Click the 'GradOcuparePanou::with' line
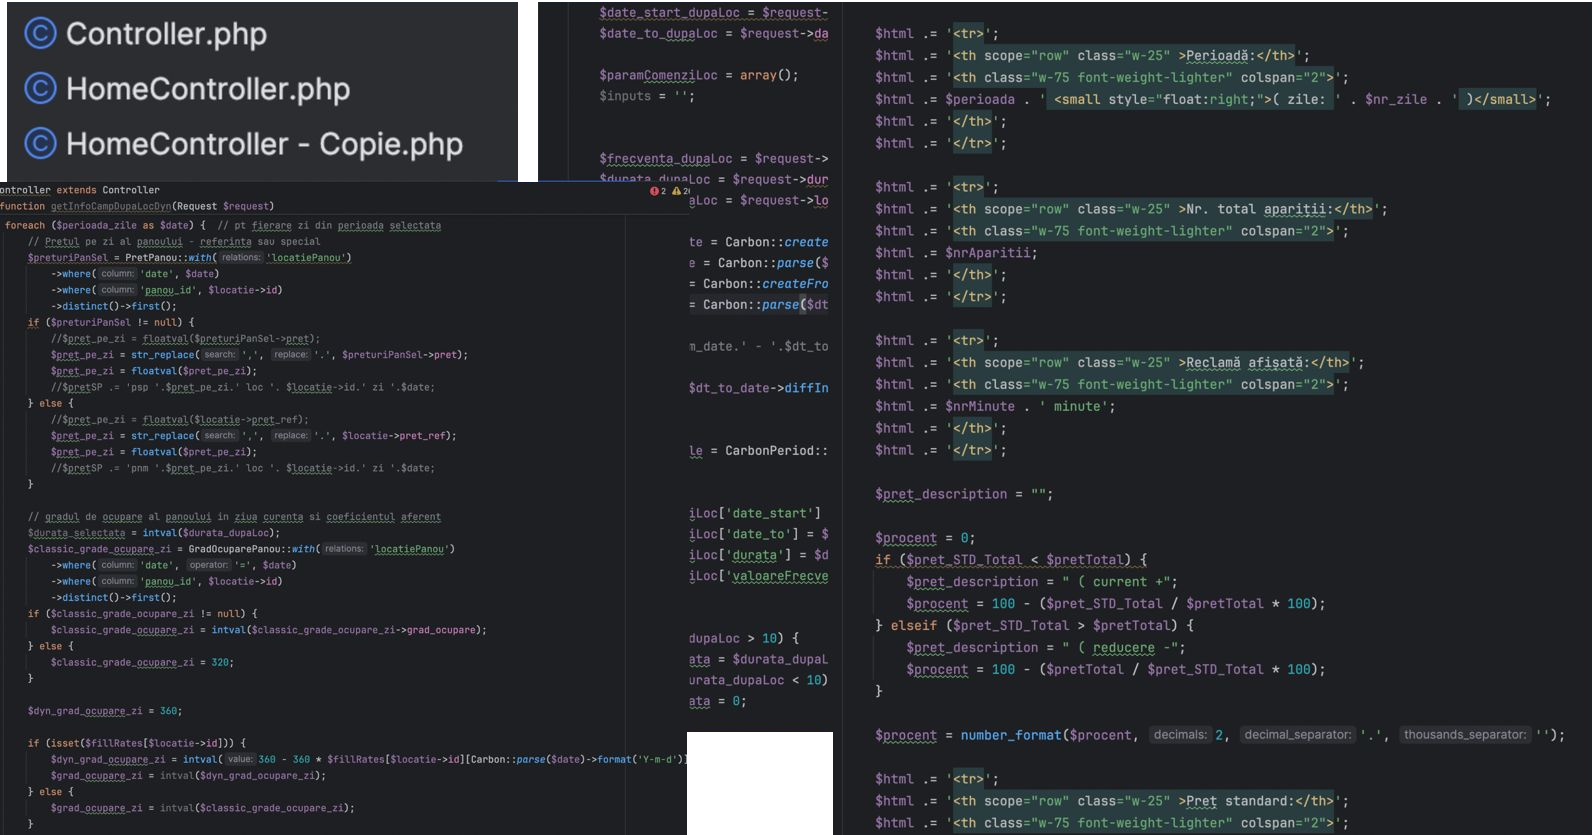This screenshot has width=1592, height=835. [x=241, y=549]
